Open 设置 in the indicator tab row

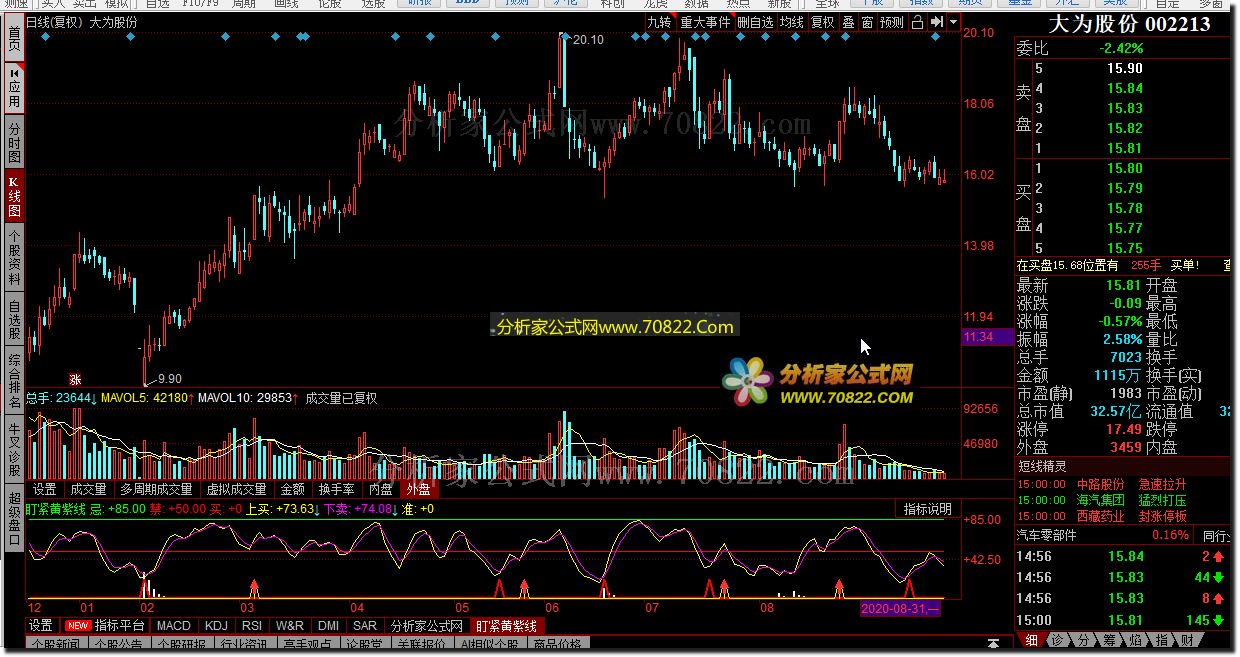click(x=41, y=626)
